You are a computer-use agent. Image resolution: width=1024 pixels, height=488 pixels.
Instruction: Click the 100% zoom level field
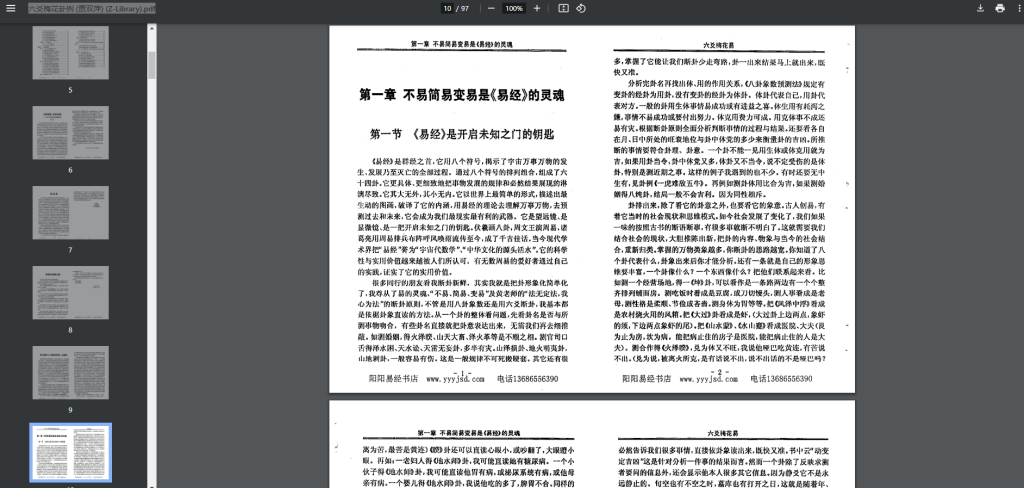click(x=514, y=8)
